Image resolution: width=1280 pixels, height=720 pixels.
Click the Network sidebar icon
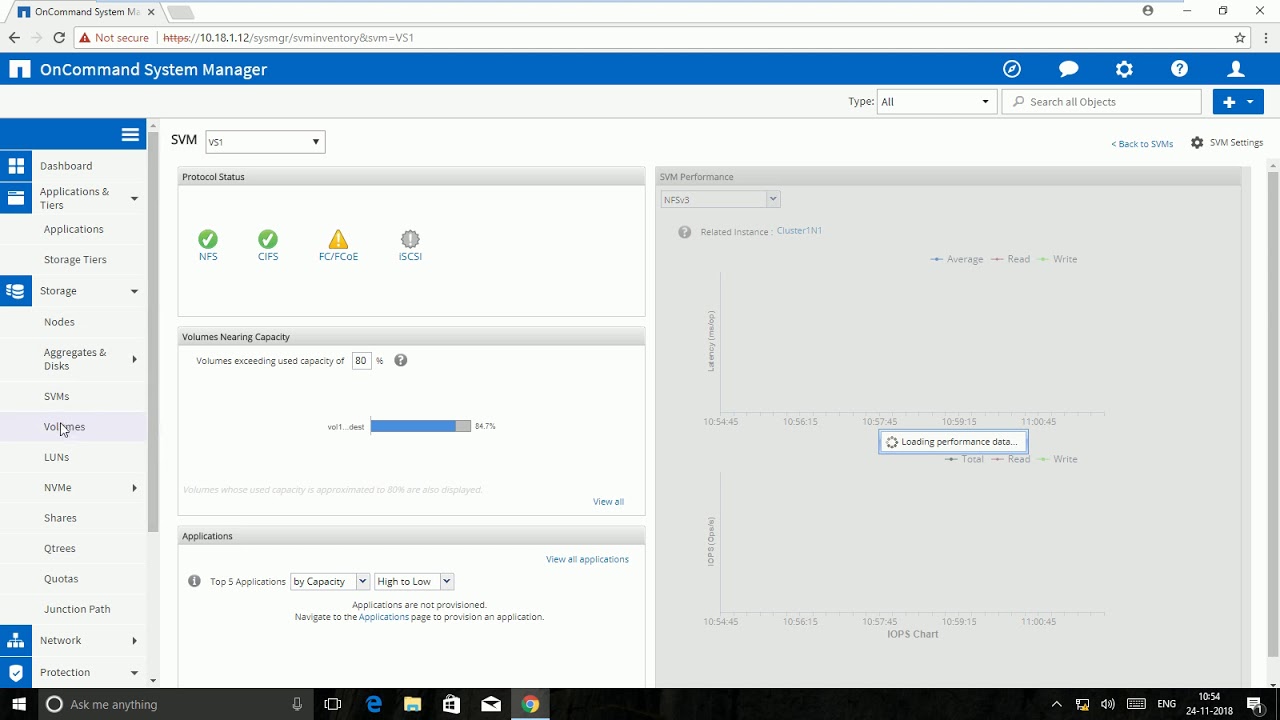coord(16,641)
